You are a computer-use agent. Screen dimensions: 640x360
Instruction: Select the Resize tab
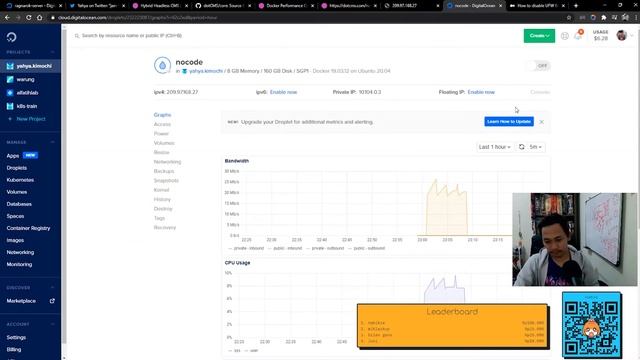[162, 153]
